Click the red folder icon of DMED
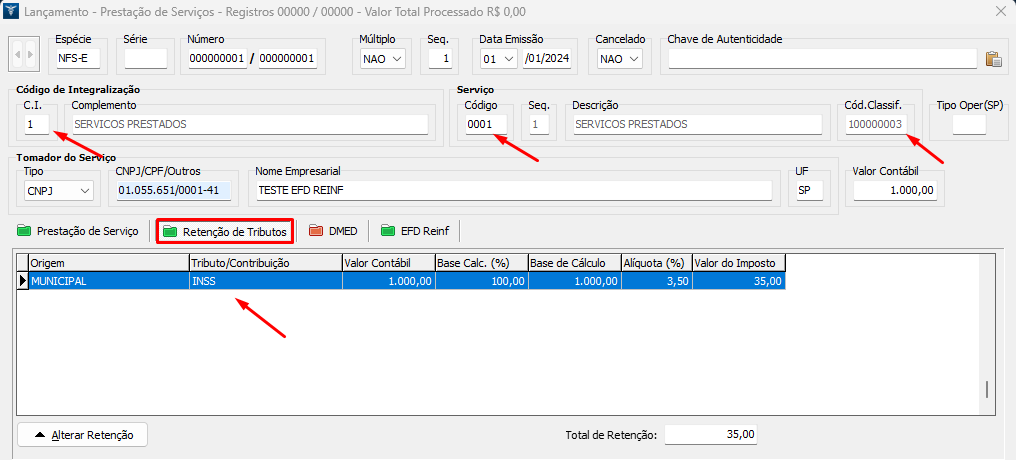The image size is (1016, 461). pyautogui.click(x=316, y=232)
